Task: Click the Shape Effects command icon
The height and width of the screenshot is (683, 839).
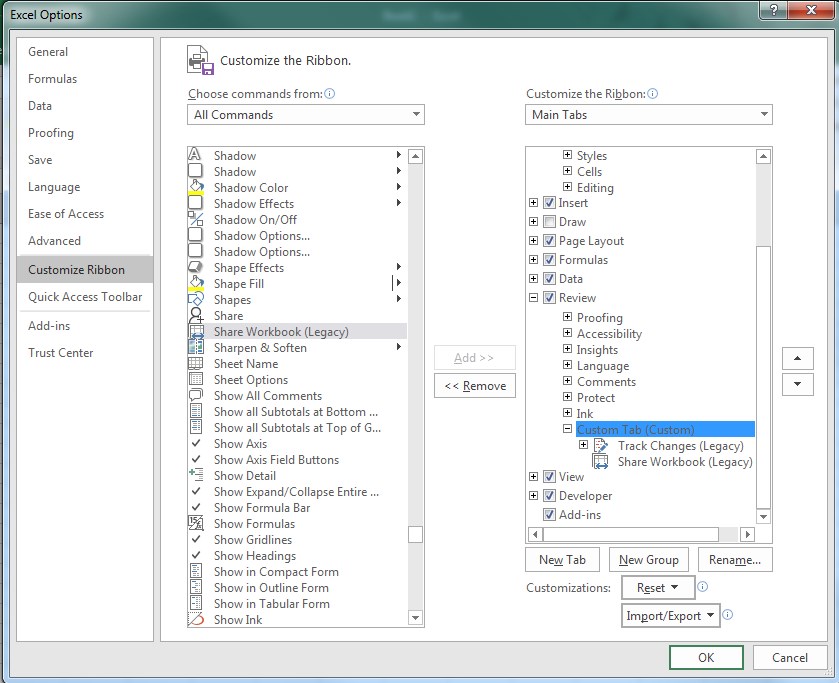Action: (196, 267)
